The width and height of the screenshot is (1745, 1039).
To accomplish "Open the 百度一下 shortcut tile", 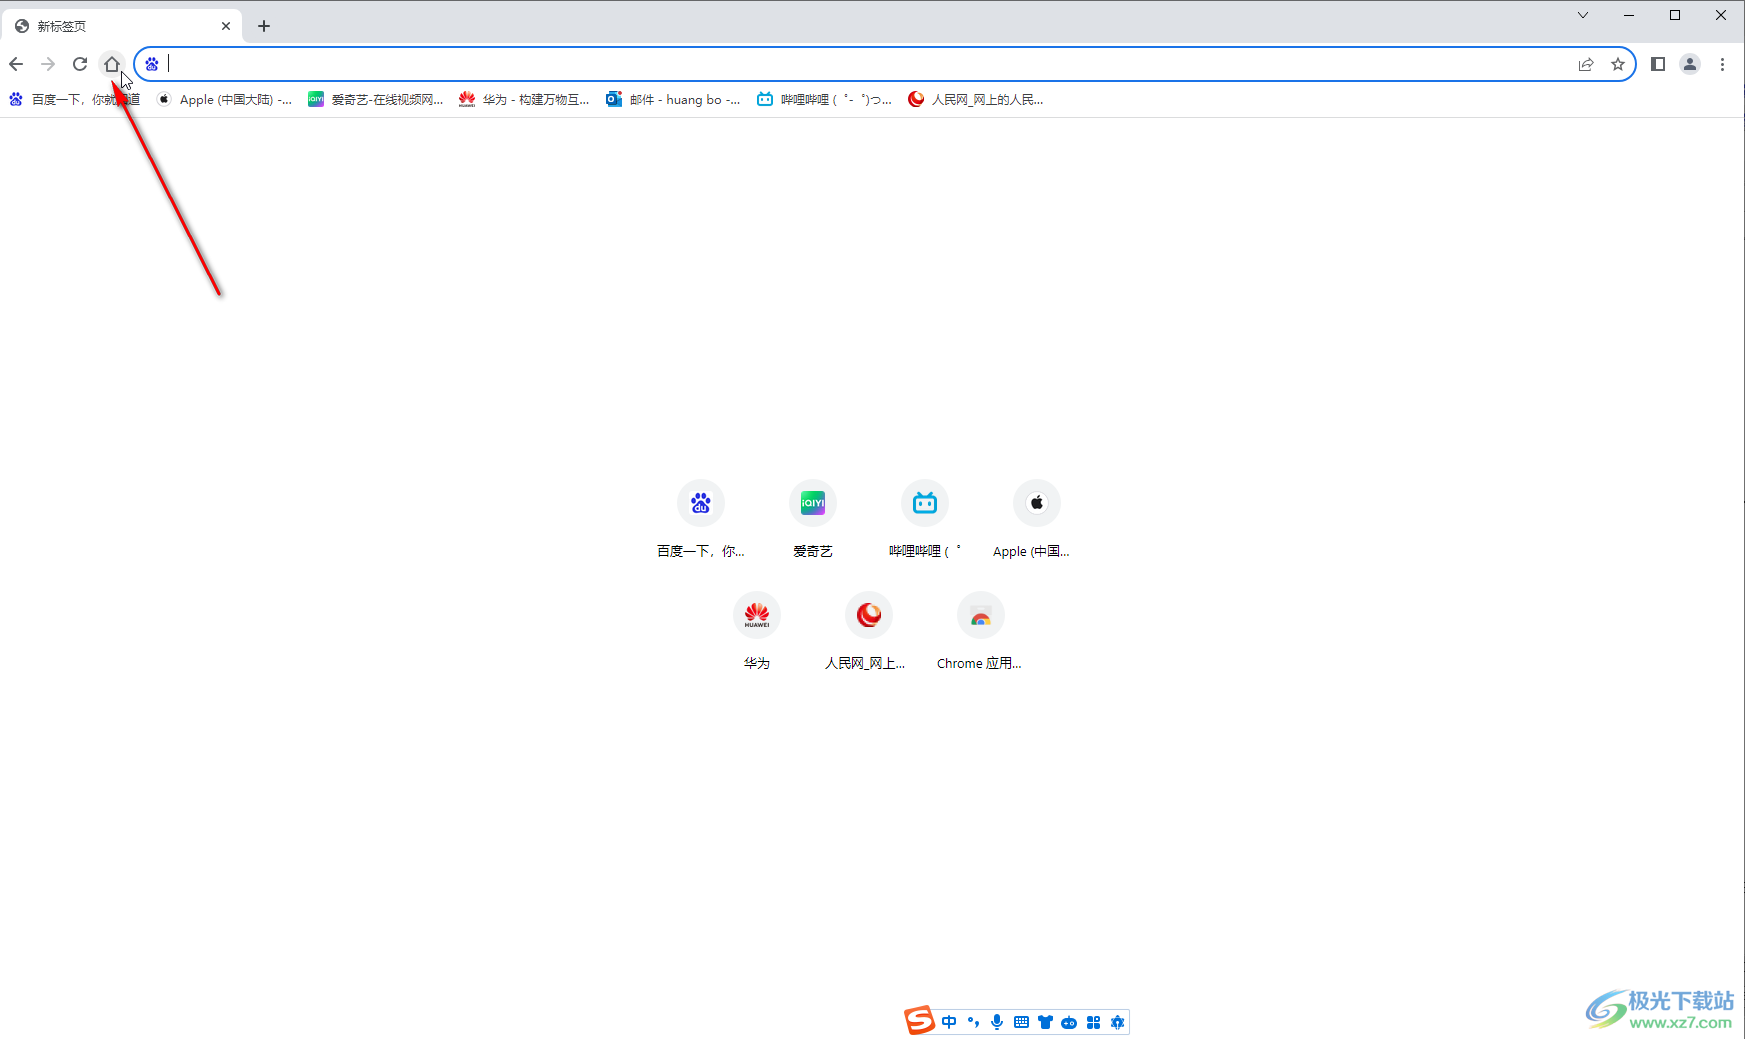I will (701, 520).
